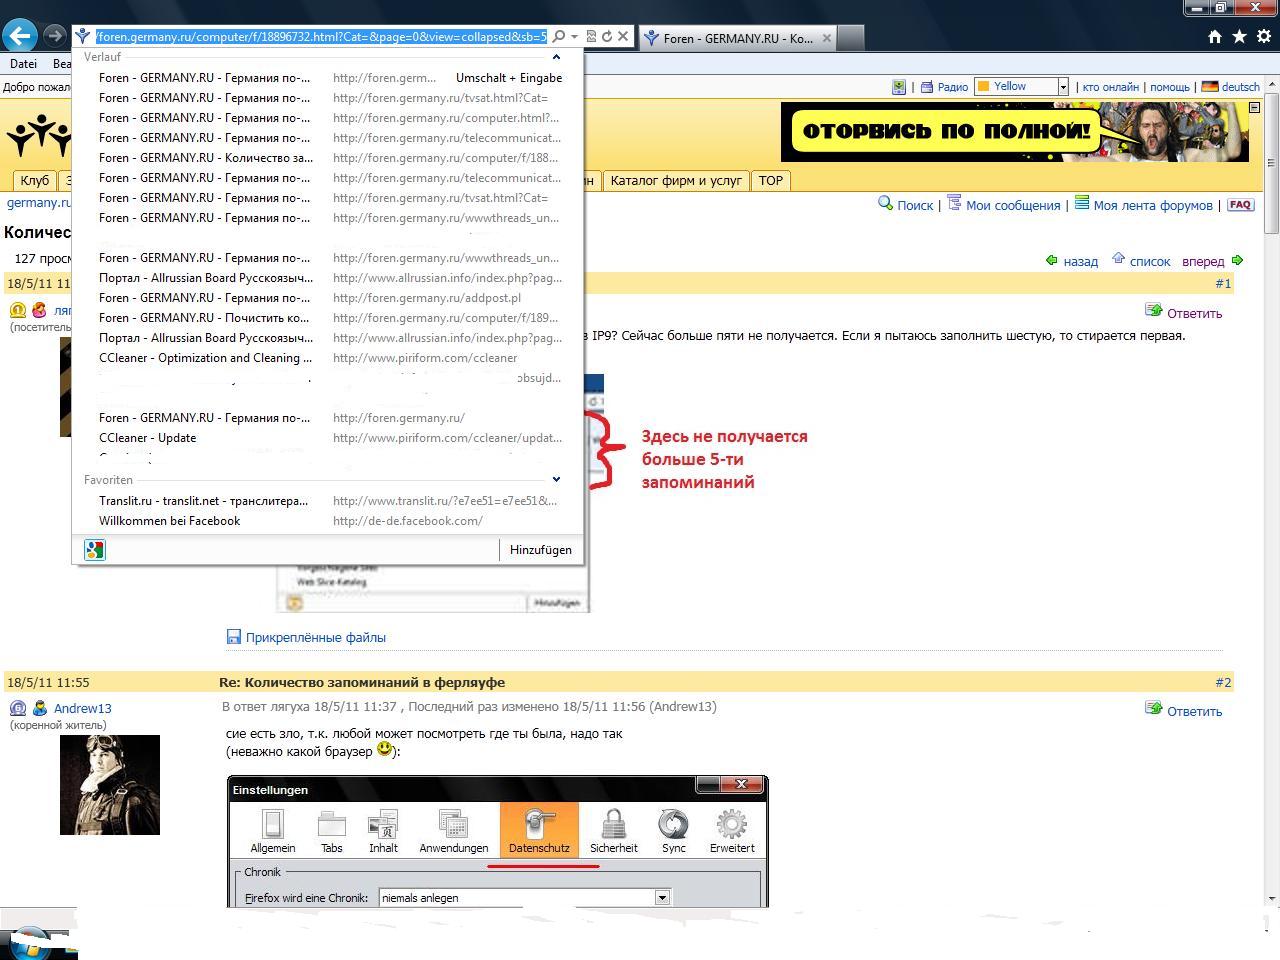Open the Yellow theme dropdown
The height and width of the screenshot is (960, 1280).
1063,87
